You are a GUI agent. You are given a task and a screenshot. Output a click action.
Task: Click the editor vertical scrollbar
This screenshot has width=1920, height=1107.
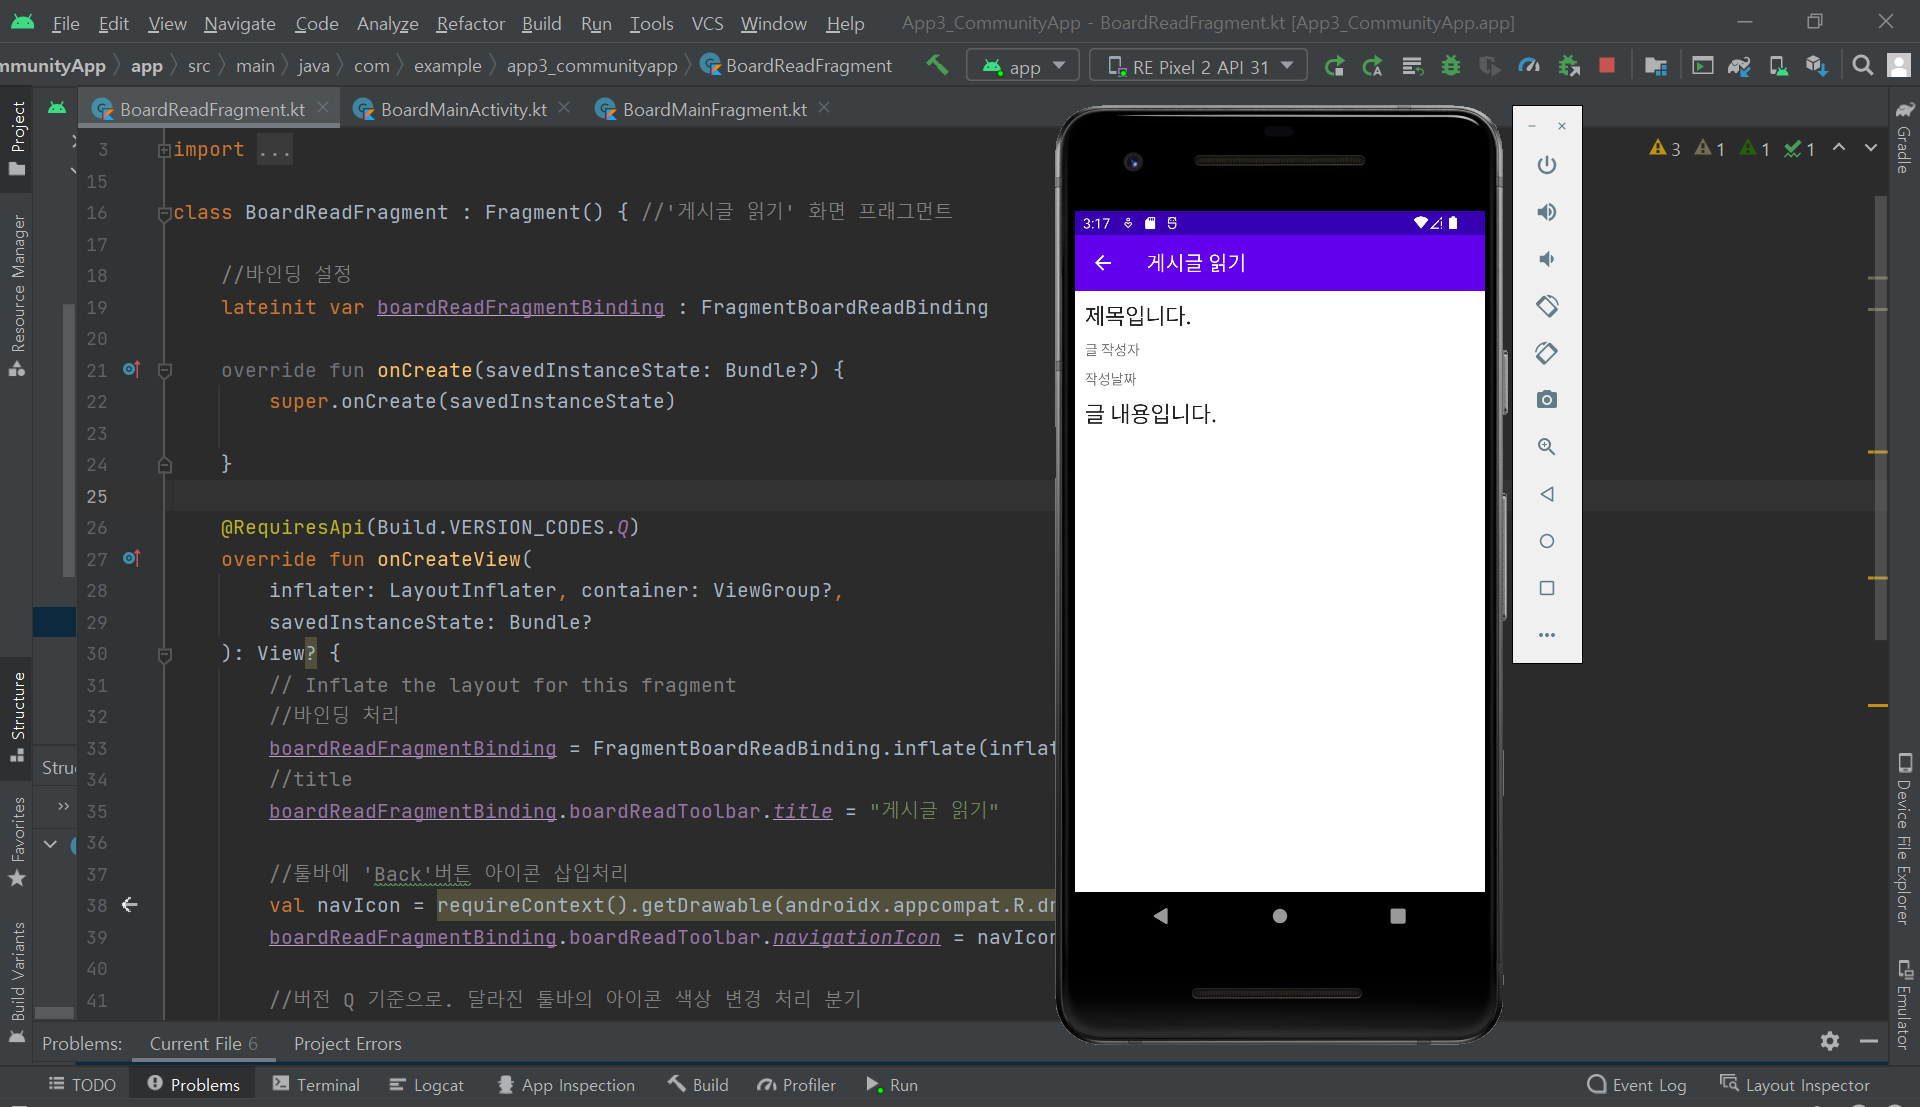point(1879,400)
